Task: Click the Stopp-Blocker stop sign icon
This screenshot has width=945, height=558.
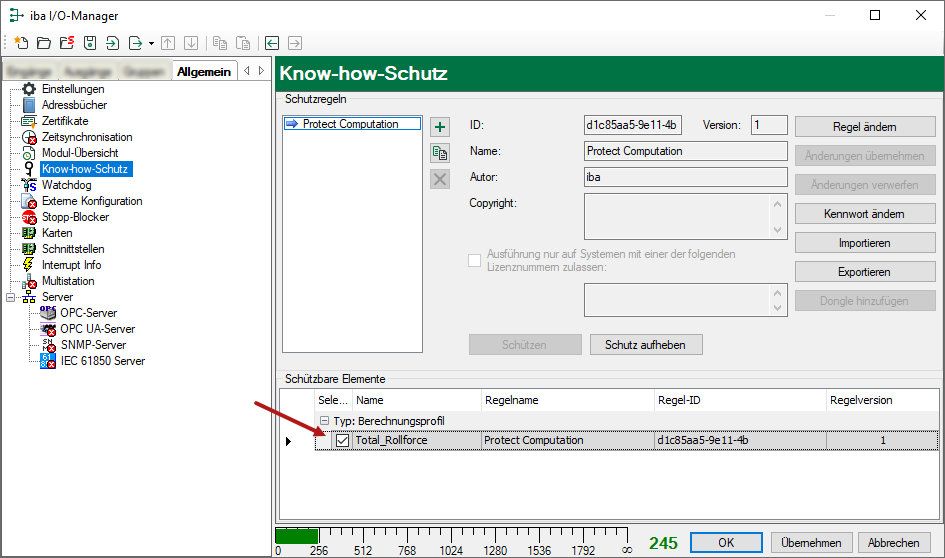Action: [29, 217]
